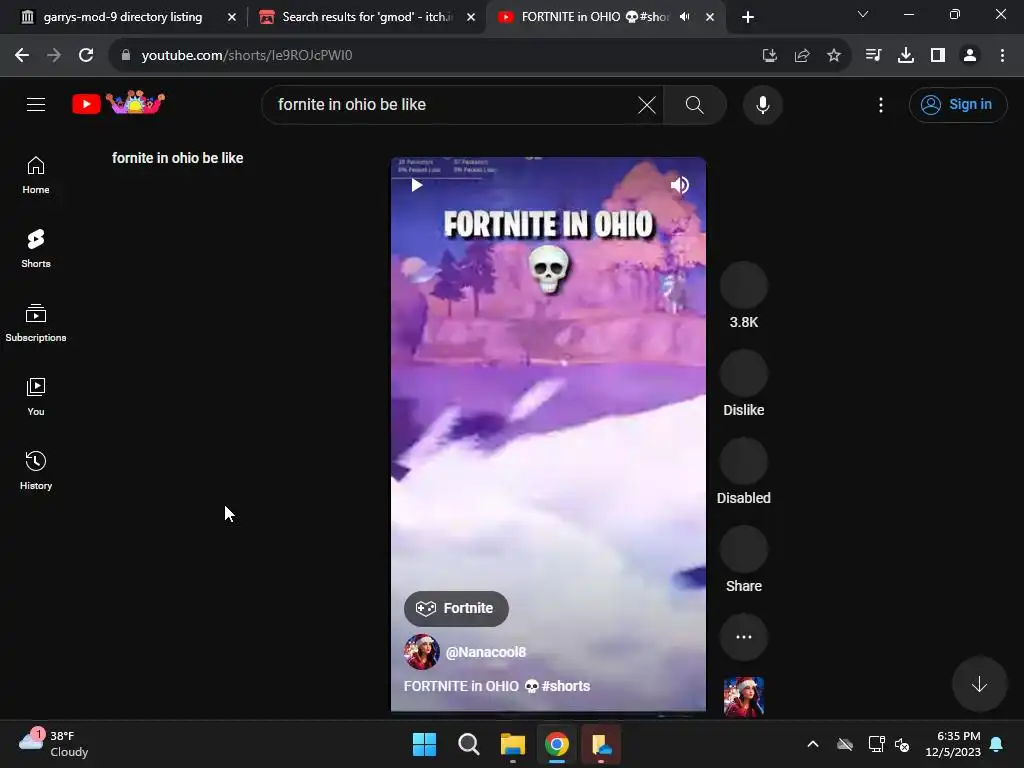Close the garrys-mod-9 directory listing tab
This screenshot has width=1024, height=768.
(232, 17)
